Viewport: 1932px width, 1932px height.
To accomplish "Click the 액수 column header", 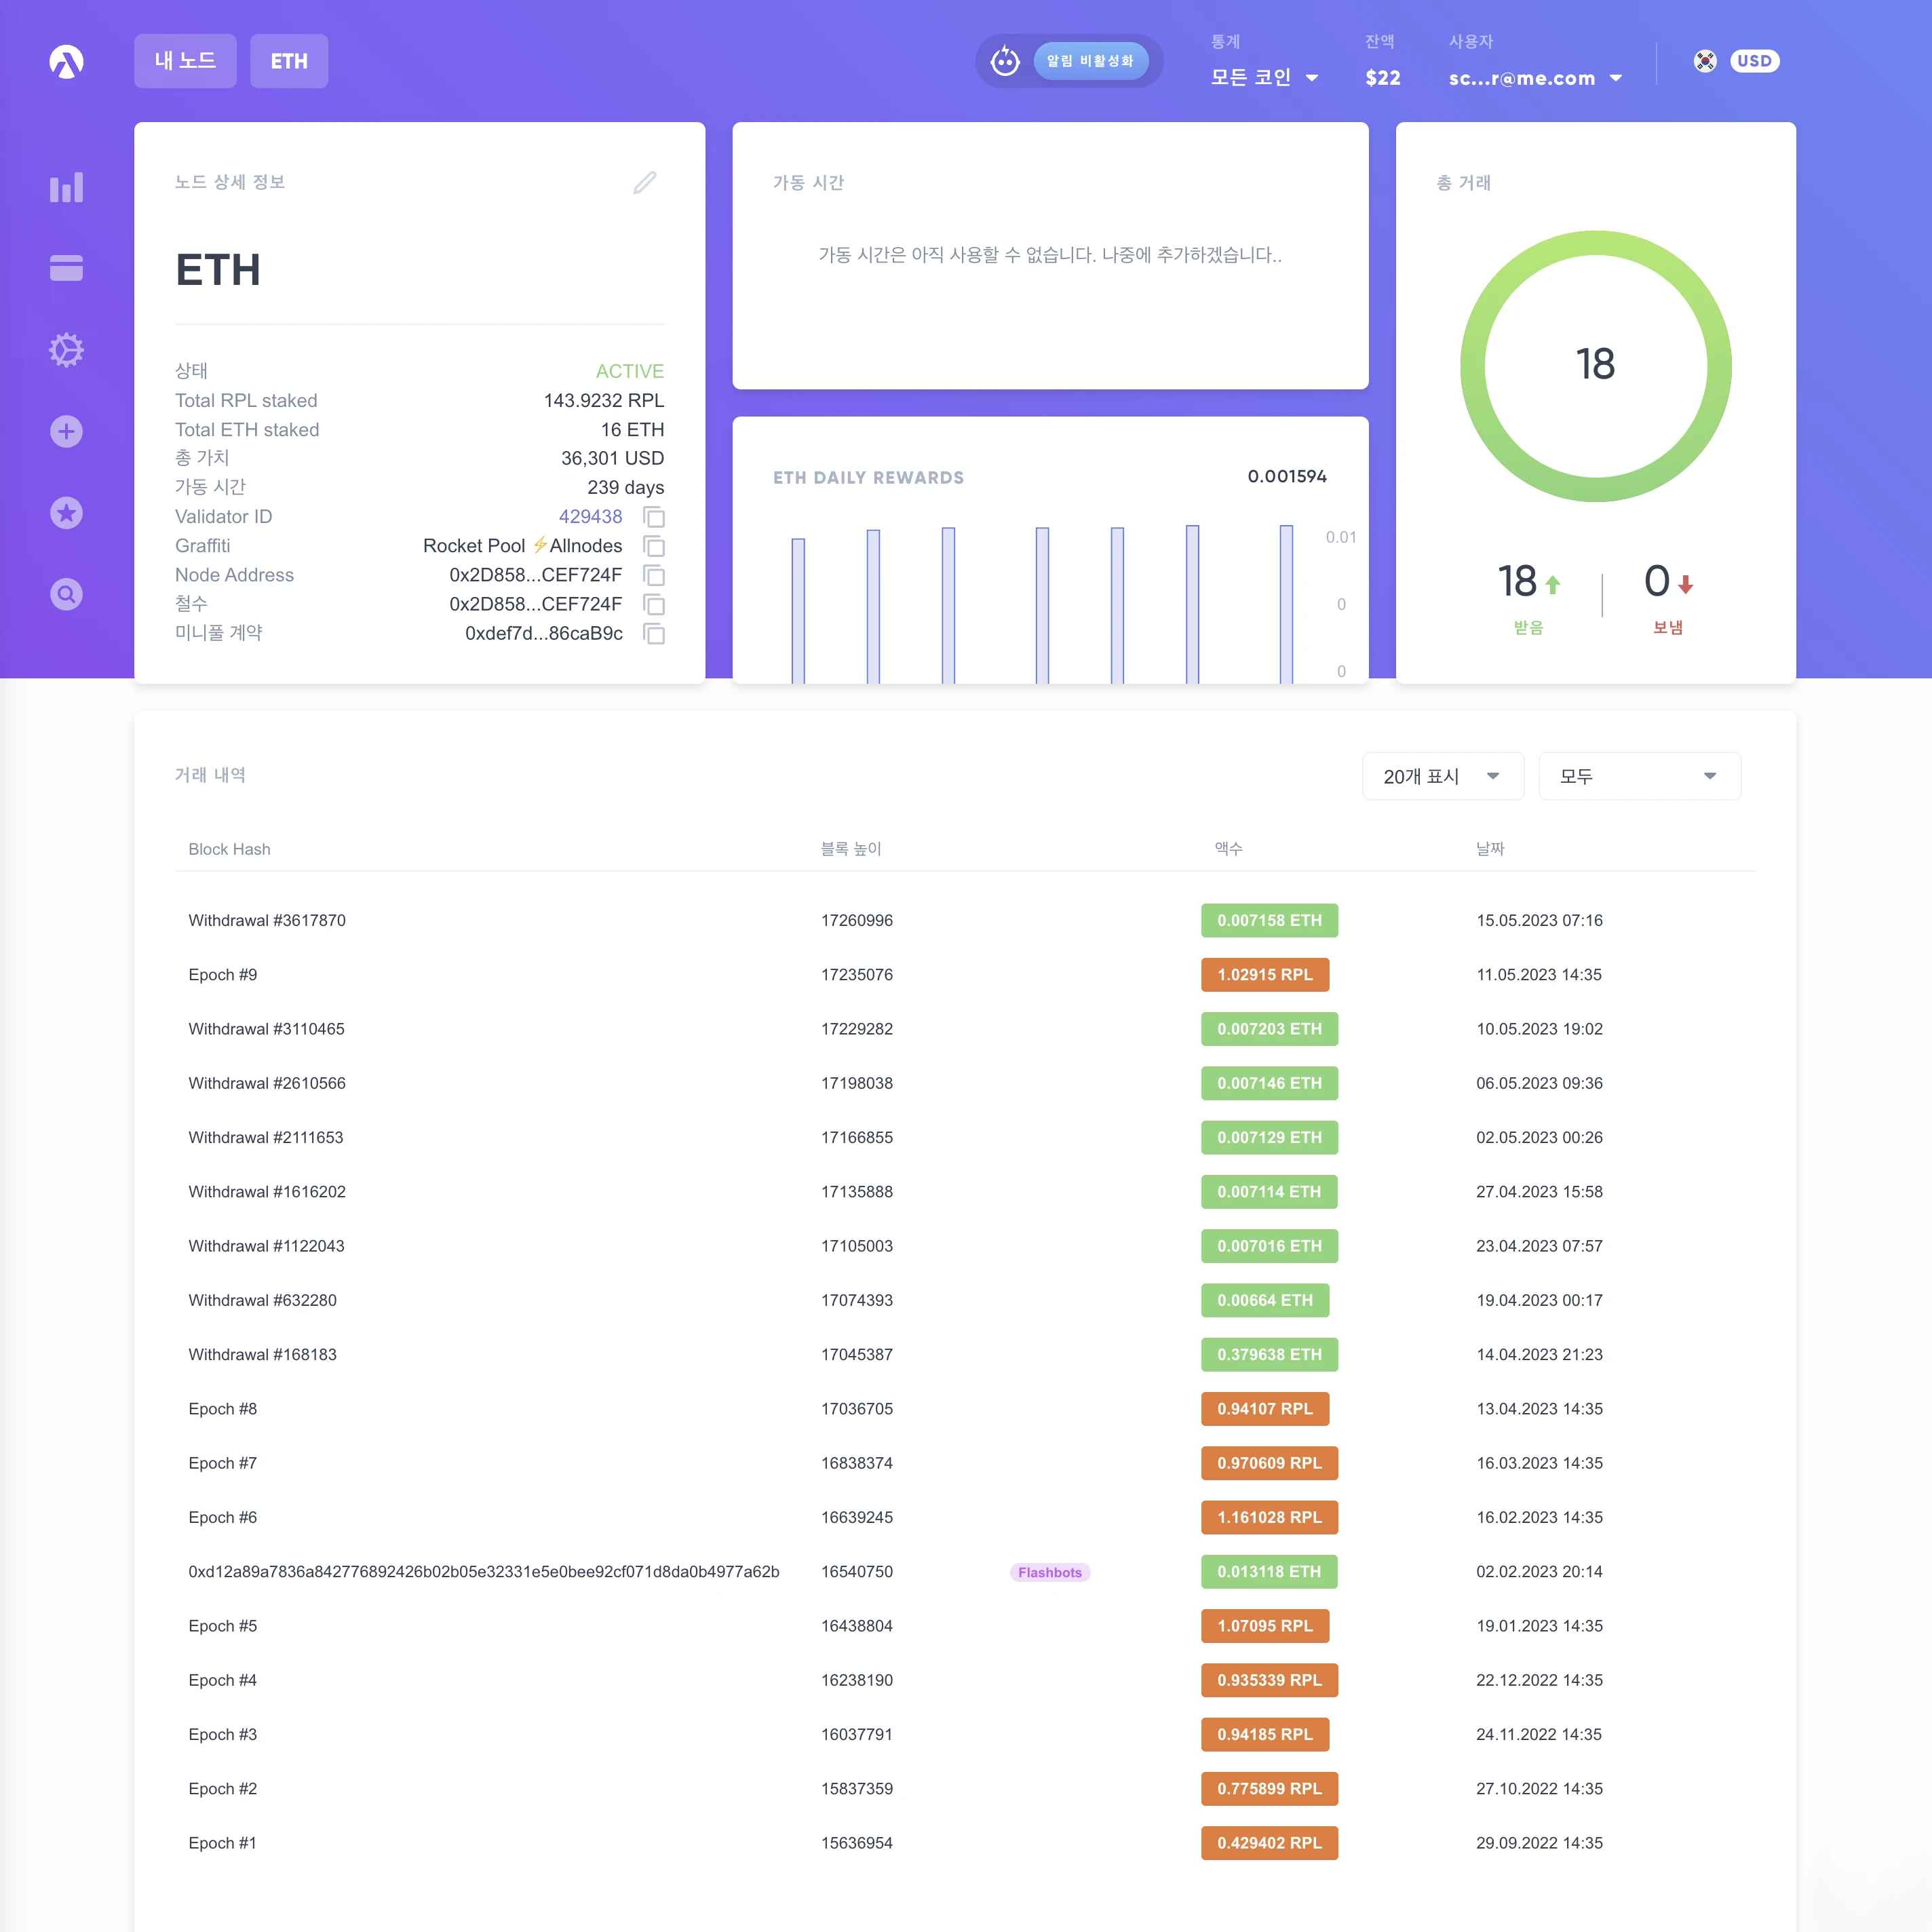I will click(1228, 849).
